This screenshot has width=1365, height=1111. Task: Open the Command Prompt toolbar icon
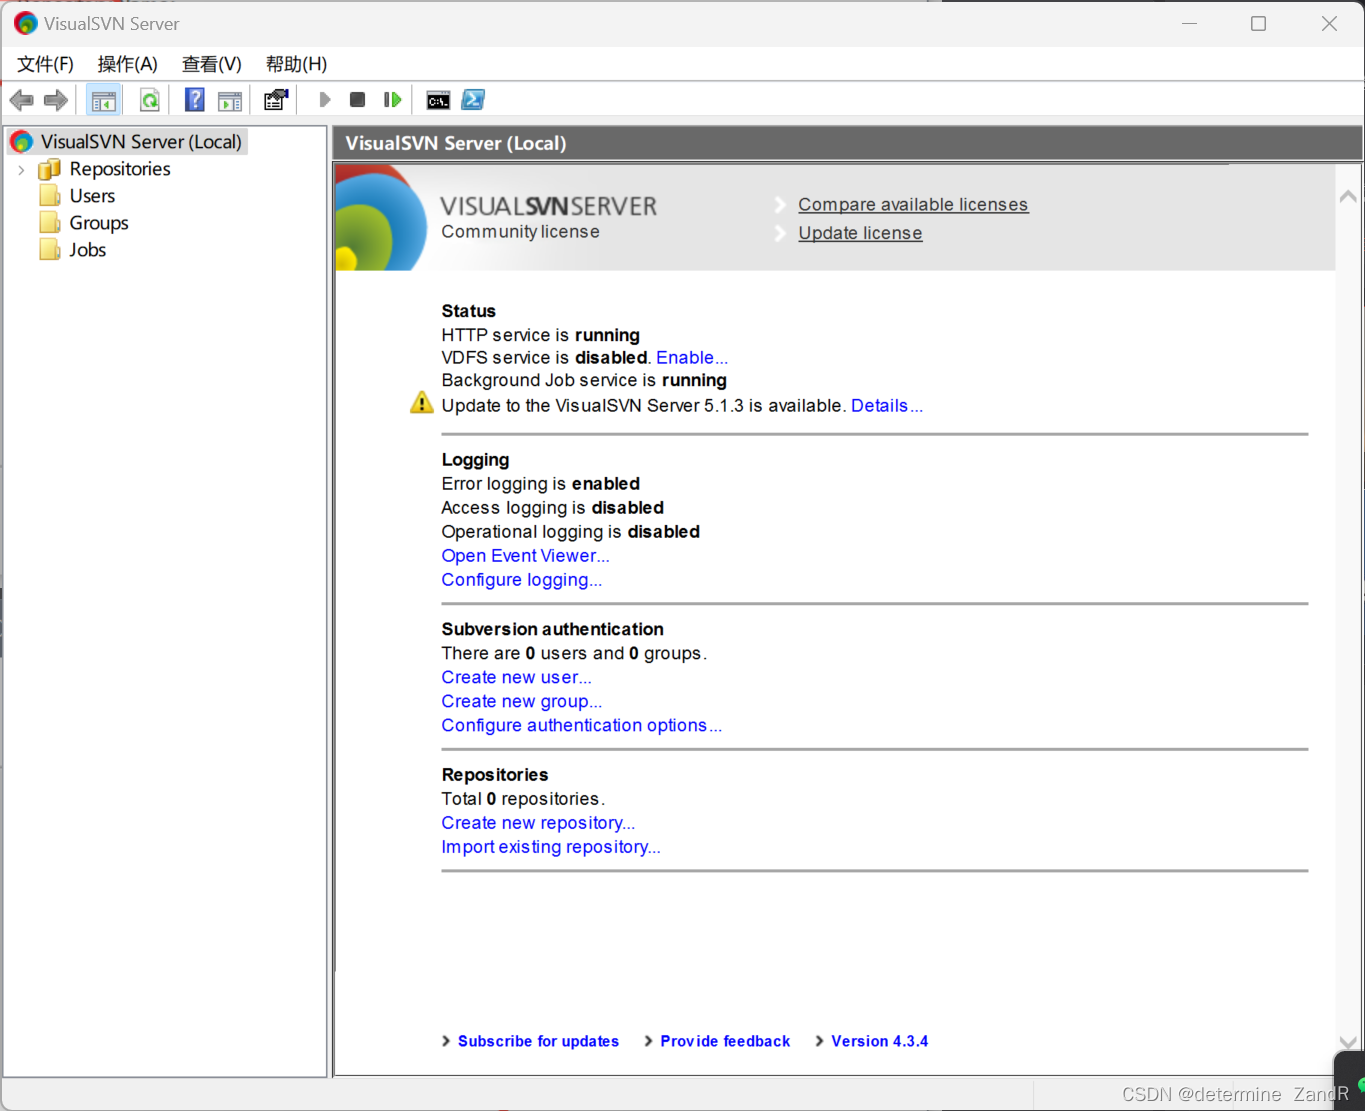tap(438, 100)
